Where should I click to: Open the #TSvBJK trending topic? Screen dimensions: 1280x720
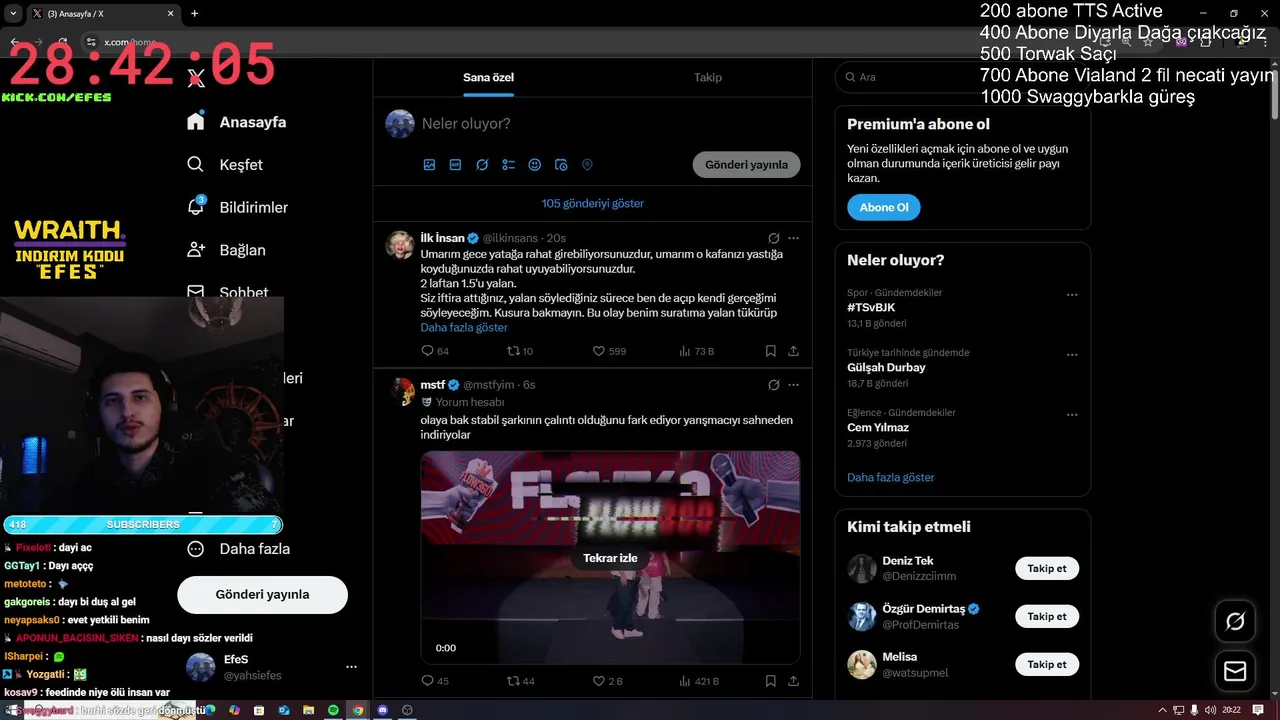tap(871, 307)
